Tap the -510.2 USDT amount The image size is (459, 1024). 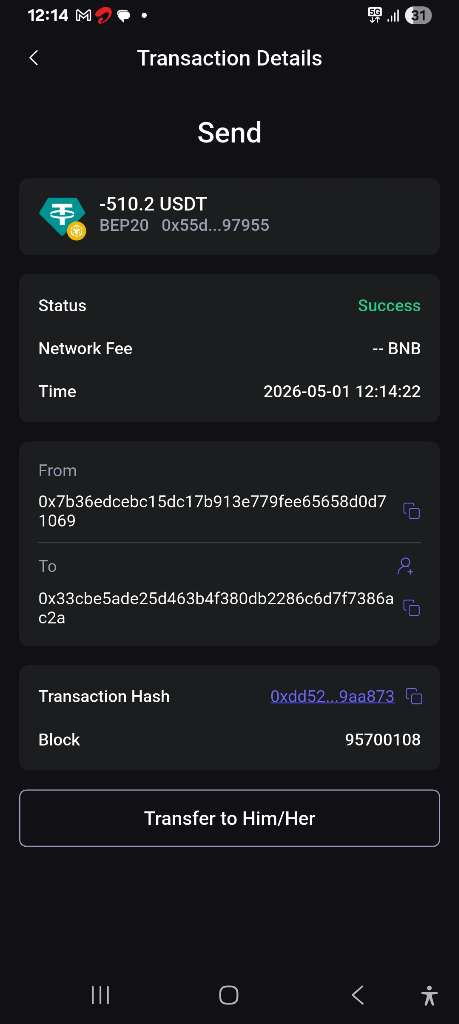tap(153, 204)
